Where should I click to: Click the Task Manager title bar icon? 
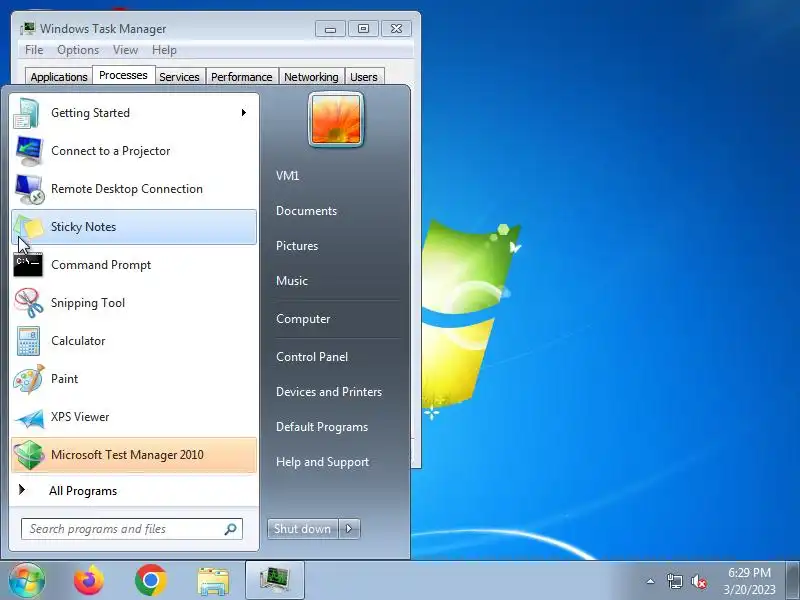click(x=28, y=28)
